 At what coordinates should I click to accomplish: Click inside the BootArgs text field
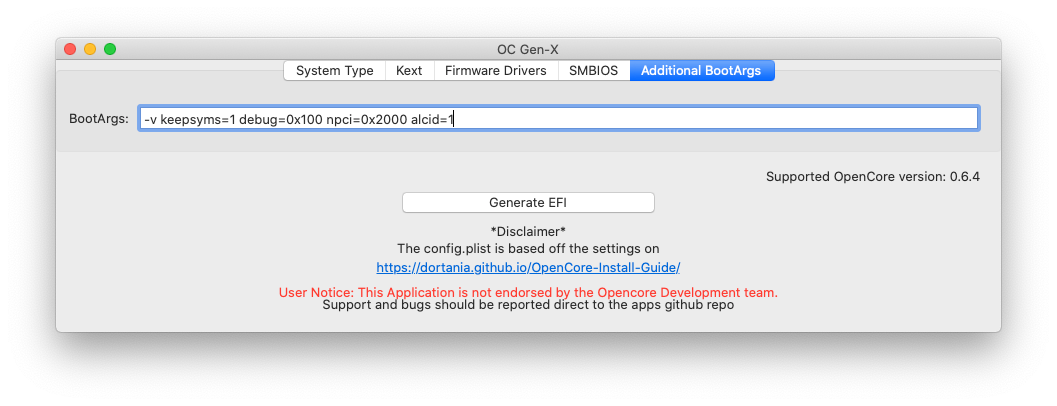click(700, 119)
